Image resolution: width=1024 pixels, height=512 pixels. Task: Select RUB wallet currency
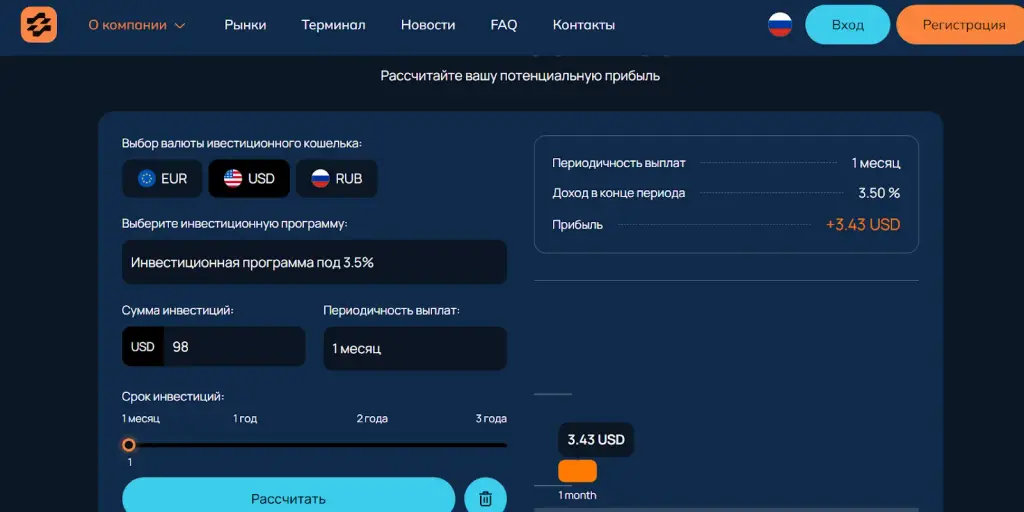tap(336, 178)
